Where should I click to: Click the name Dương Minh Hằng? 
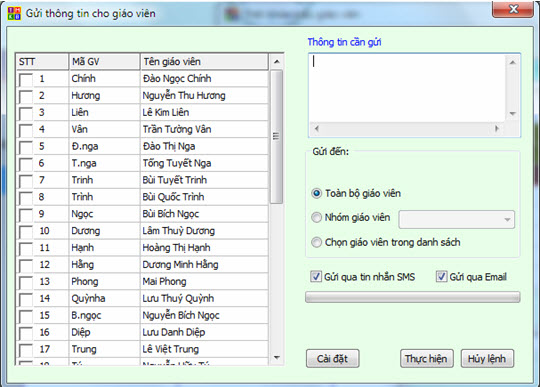180,265
